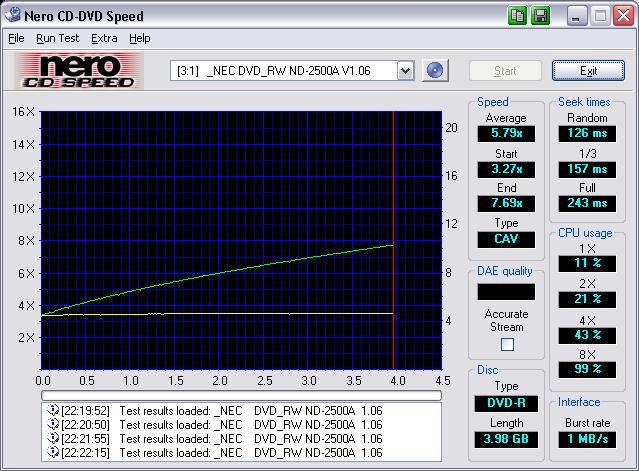Open the Extra menu
The height and width of the screenshot is (471, 639).
104,38
